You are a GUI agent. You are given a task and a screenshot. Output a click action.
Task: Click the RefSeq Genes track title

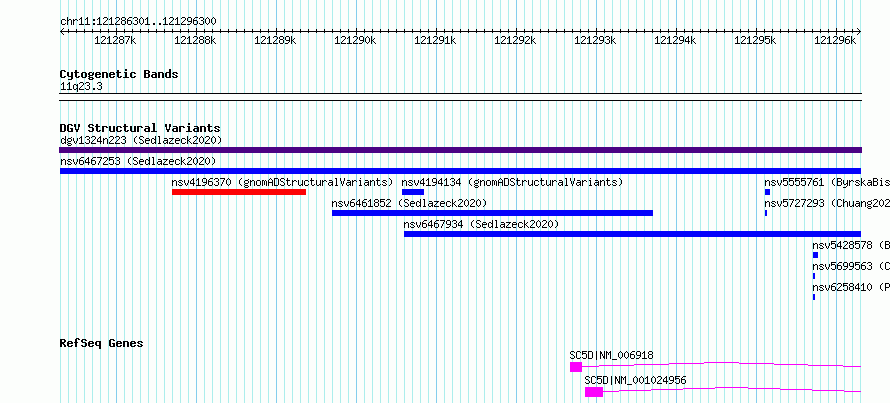coord(101,343)
